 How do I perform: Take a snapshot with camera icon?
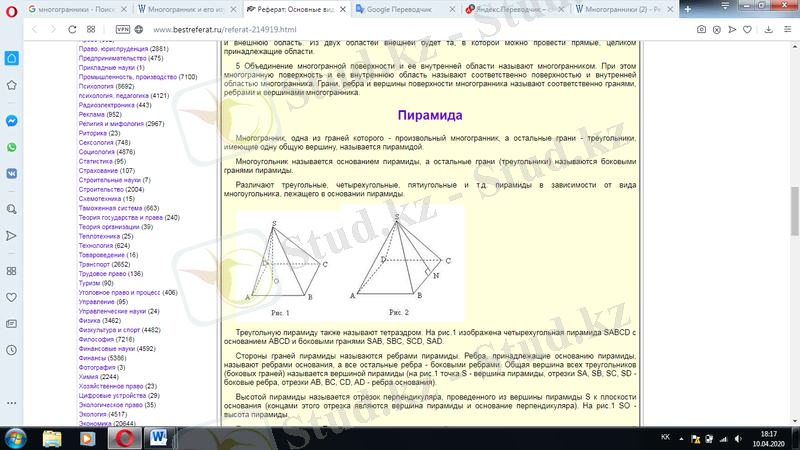pyautogui.click(x=702, y=30)
